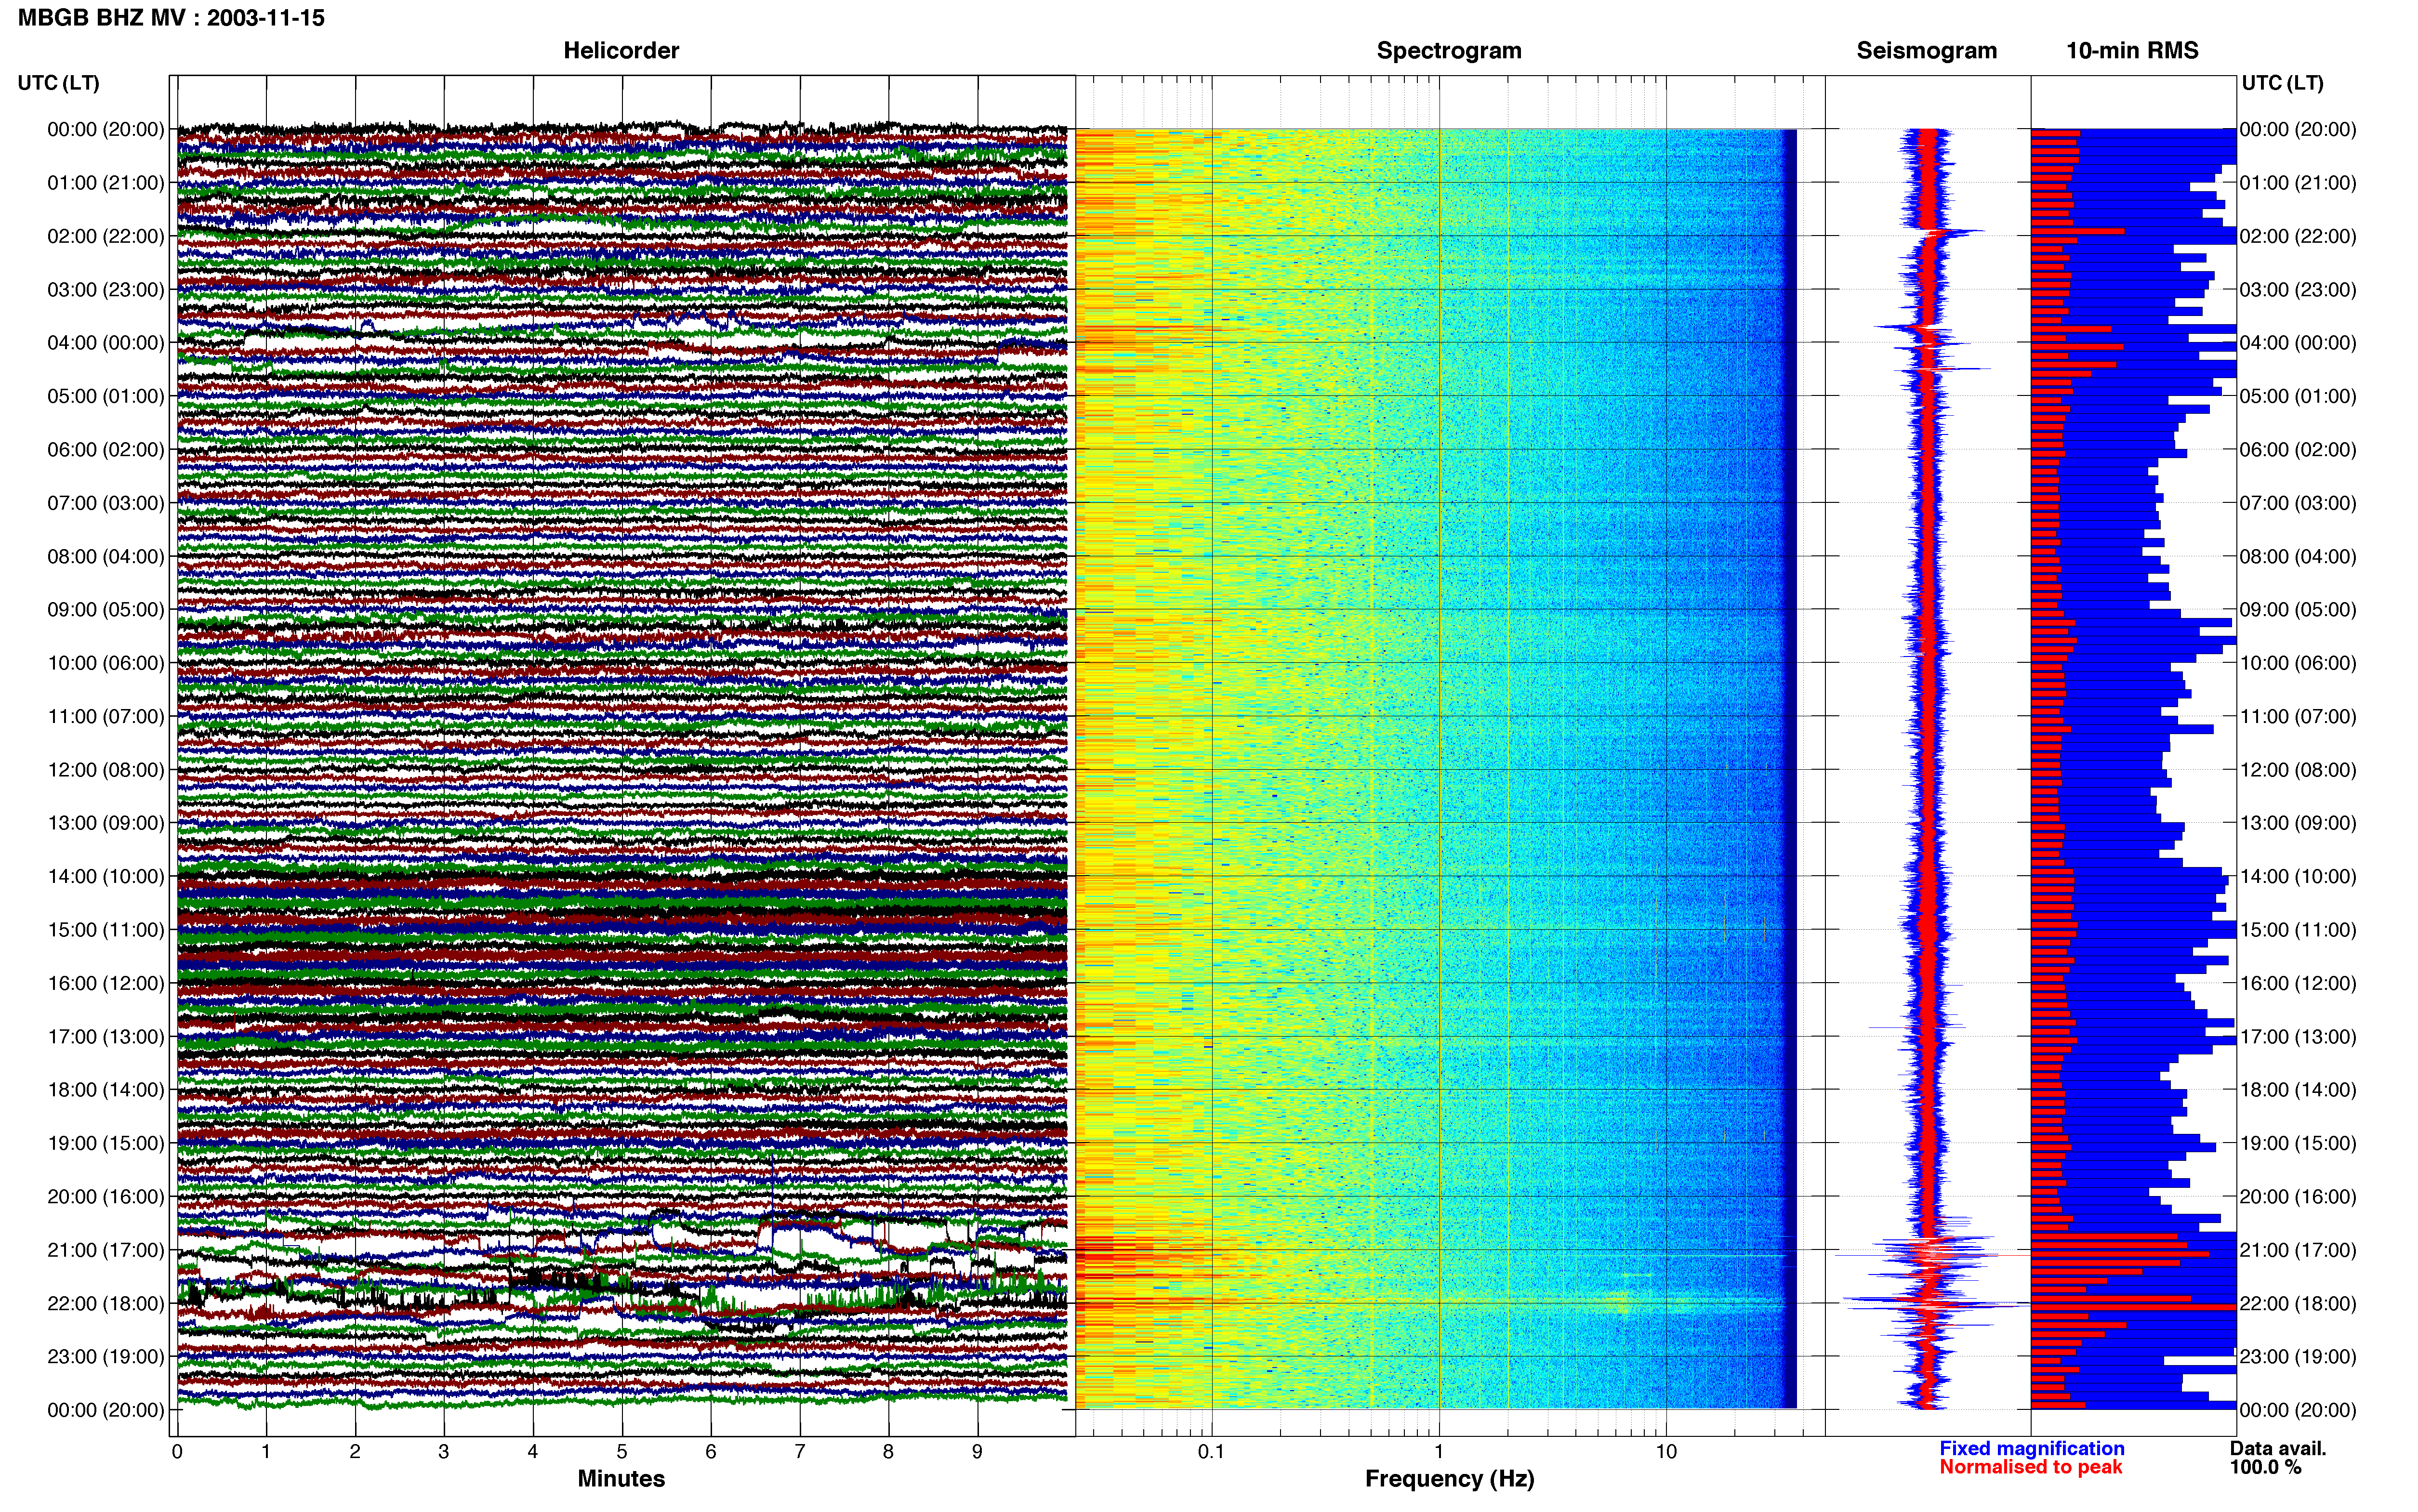Select the 10-min RMS panel heading

coord(2132,51)
